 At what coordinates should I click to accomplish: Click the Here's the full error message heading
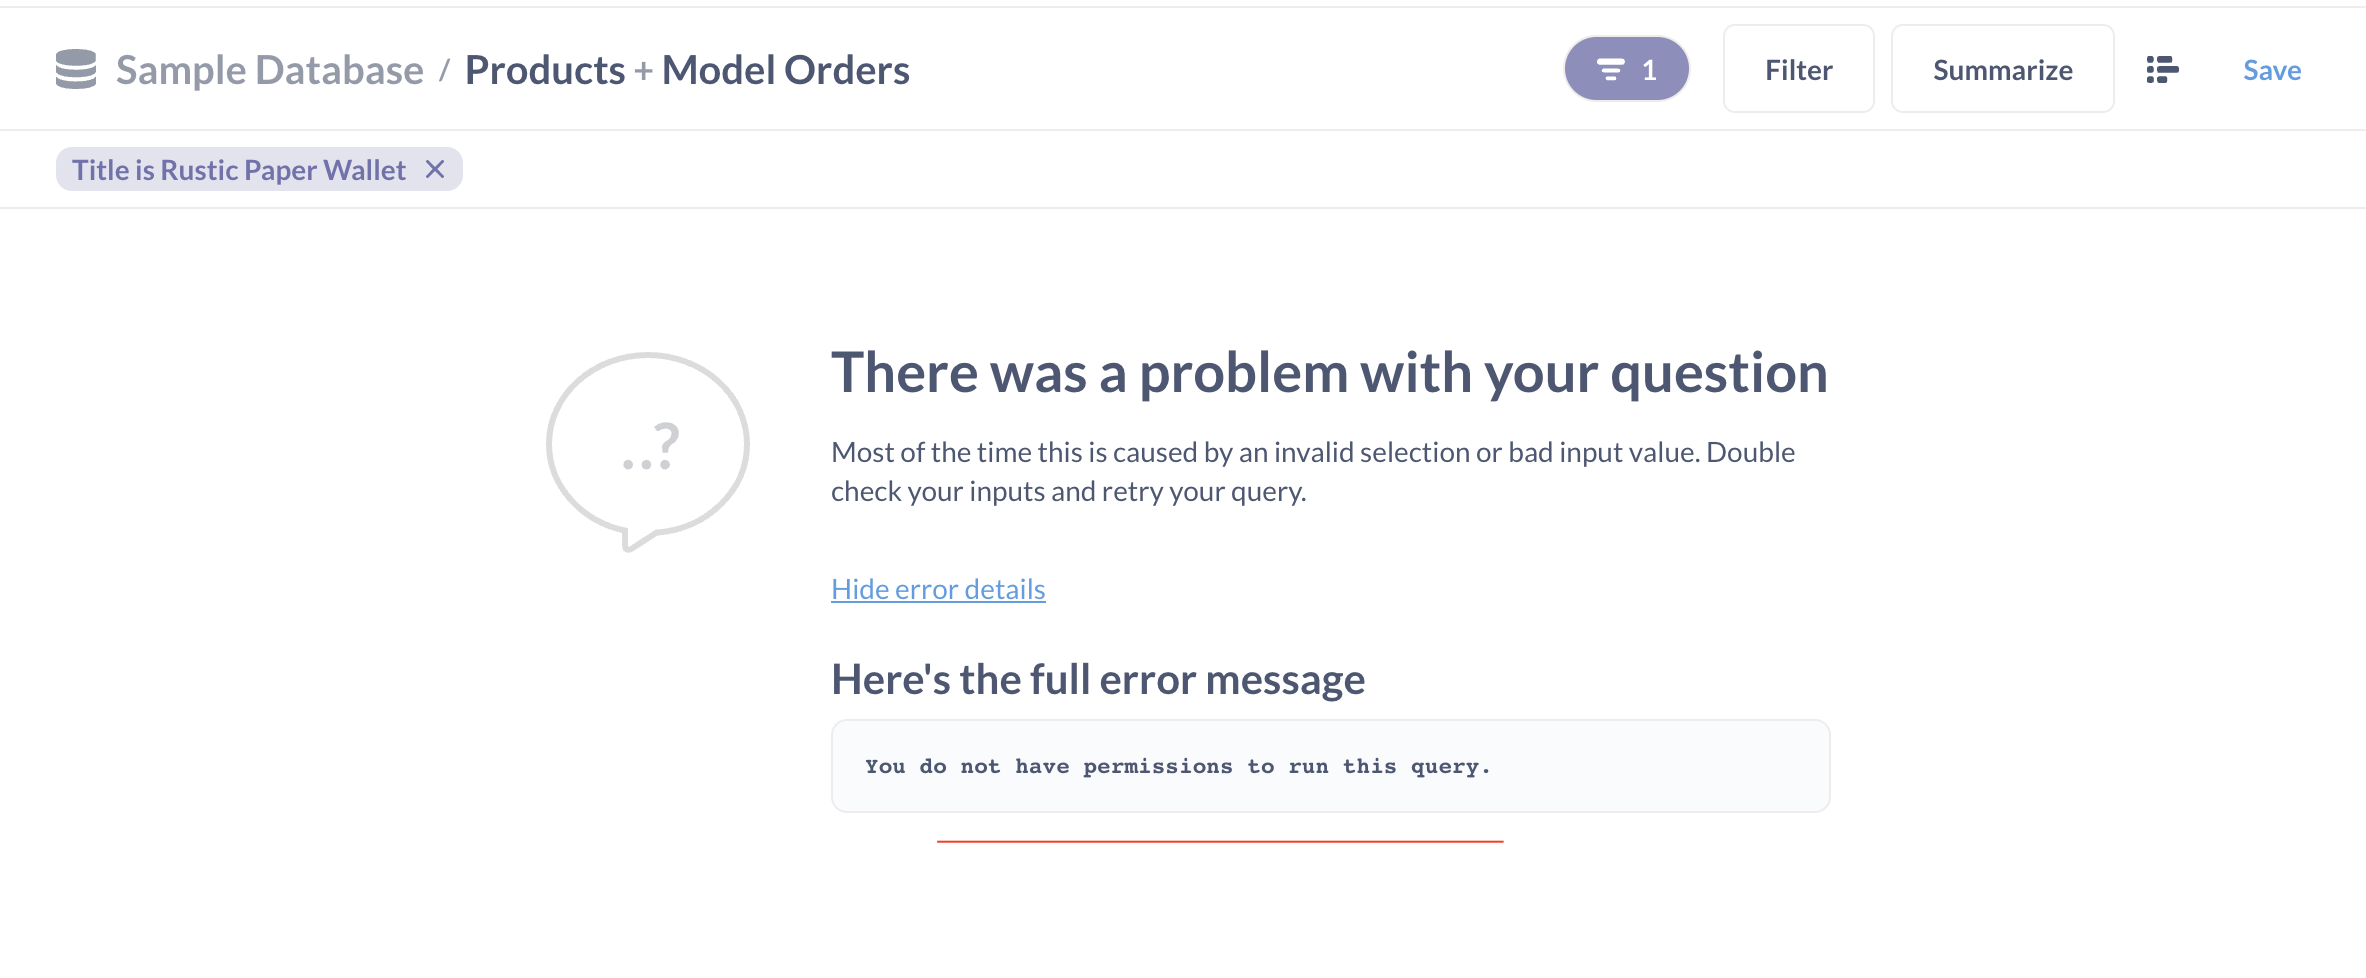1097,679
